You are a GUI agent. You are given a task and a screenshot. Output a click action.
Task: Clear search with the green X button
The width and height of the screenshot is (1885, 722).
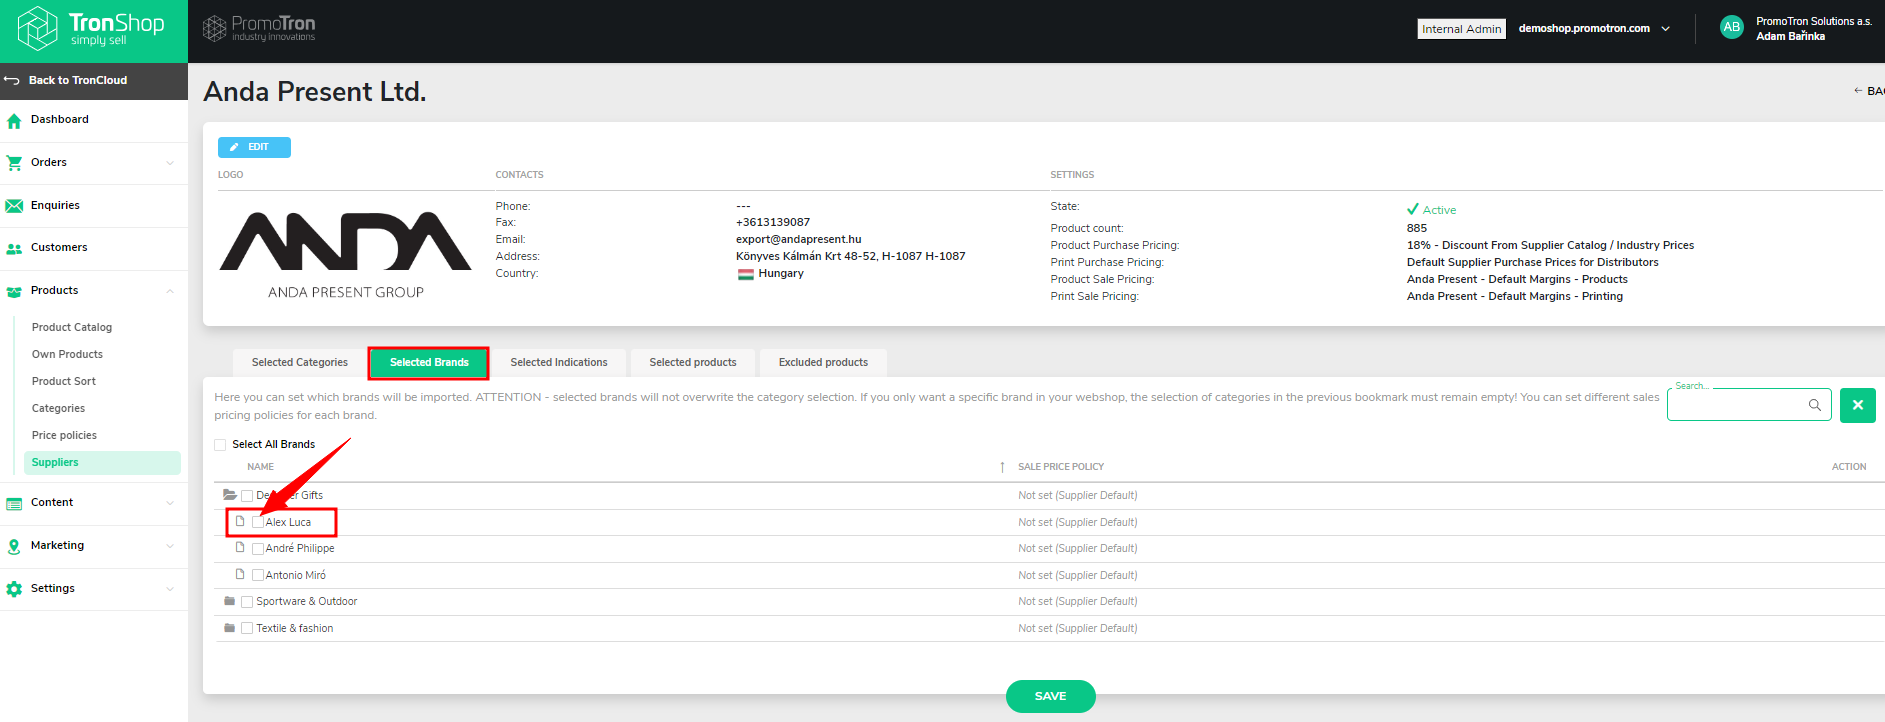pos(1857,405)
